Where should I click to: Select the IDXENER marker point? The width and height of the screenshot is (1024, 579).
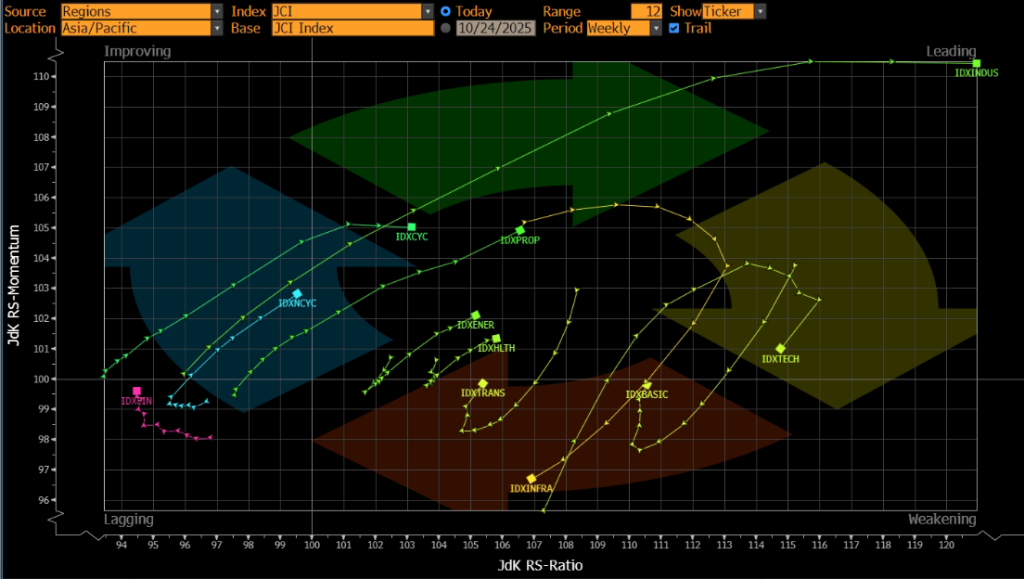tap(476, 315)
